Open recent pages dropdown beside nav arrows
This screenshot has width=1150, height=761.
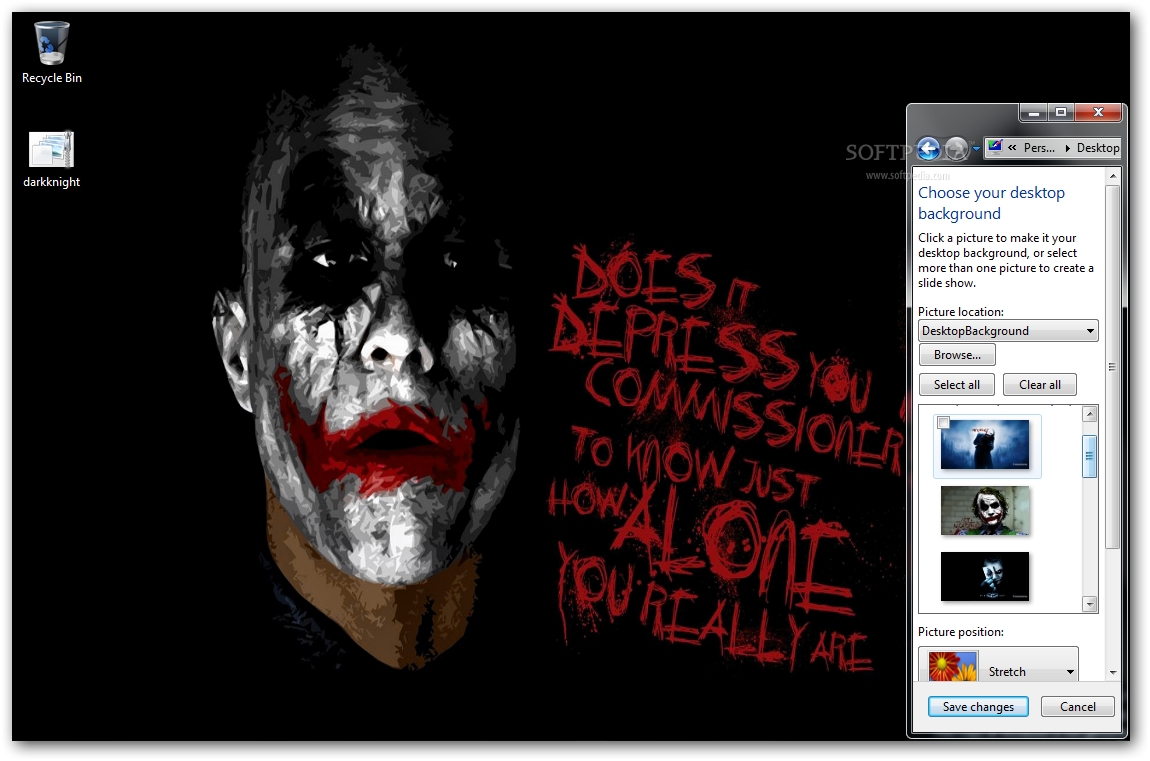(x=975, y=149)
